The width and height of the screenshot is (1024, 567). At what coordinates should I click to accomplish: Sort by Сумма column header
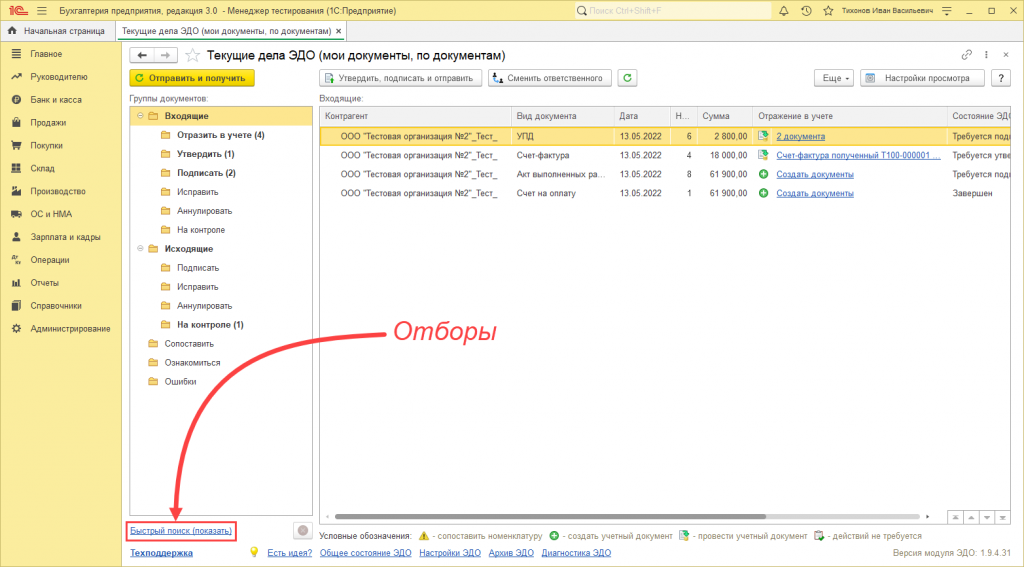pos(725,116)
